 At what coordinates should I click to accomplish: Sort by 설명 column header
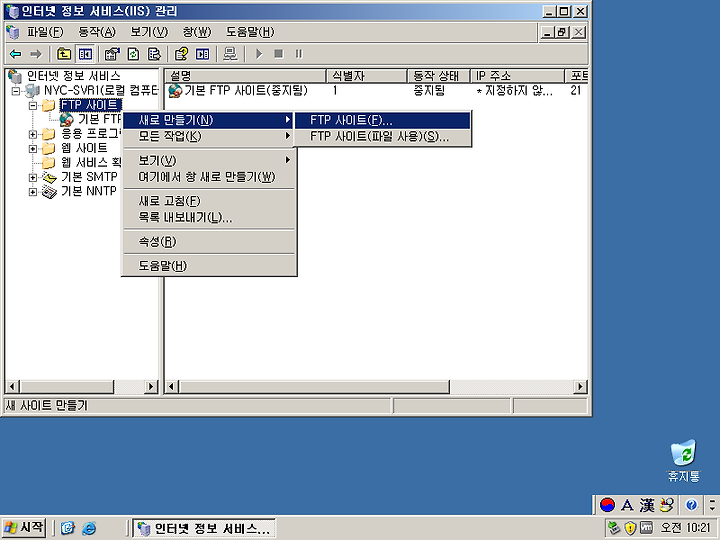click(x=246, y=76)
